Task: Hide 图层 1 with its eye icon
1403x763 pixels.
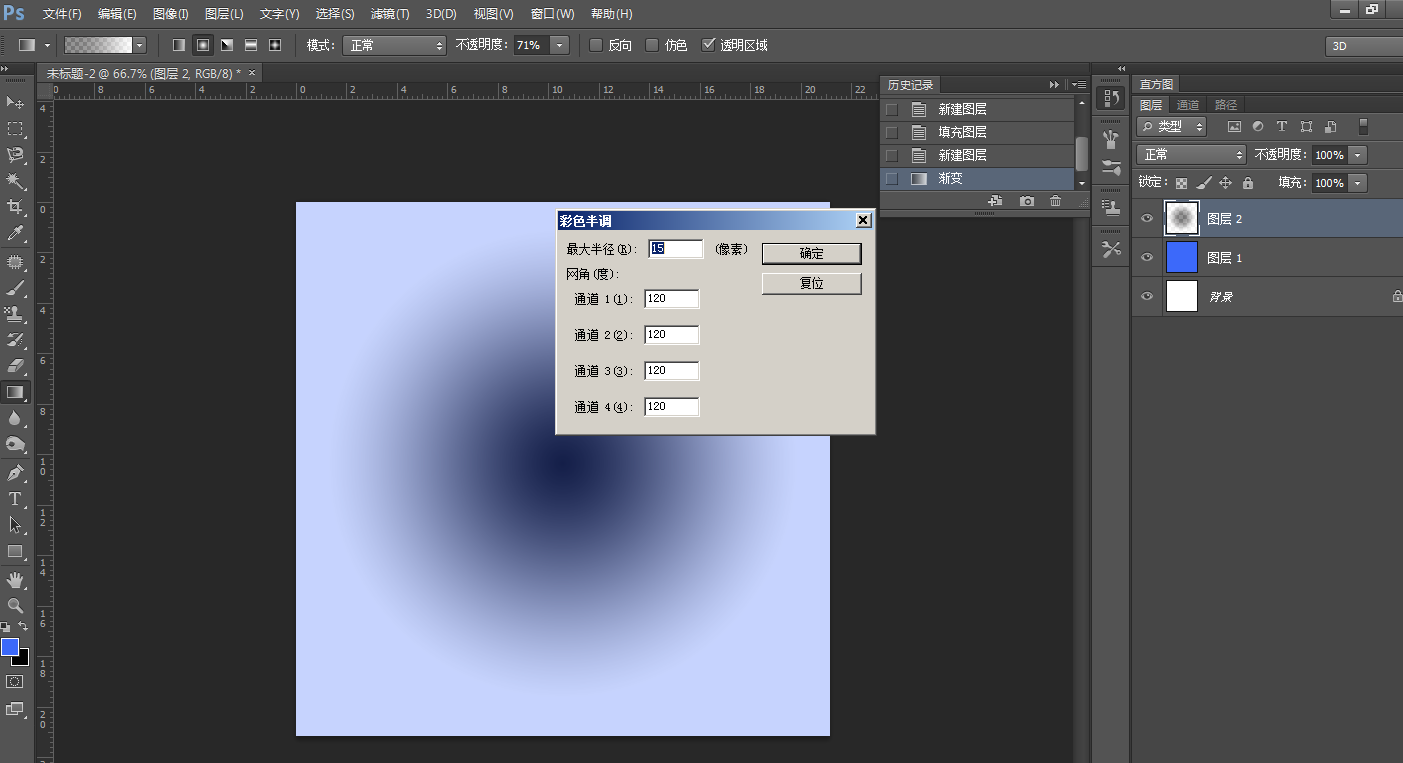Action: click(1147, 257)
